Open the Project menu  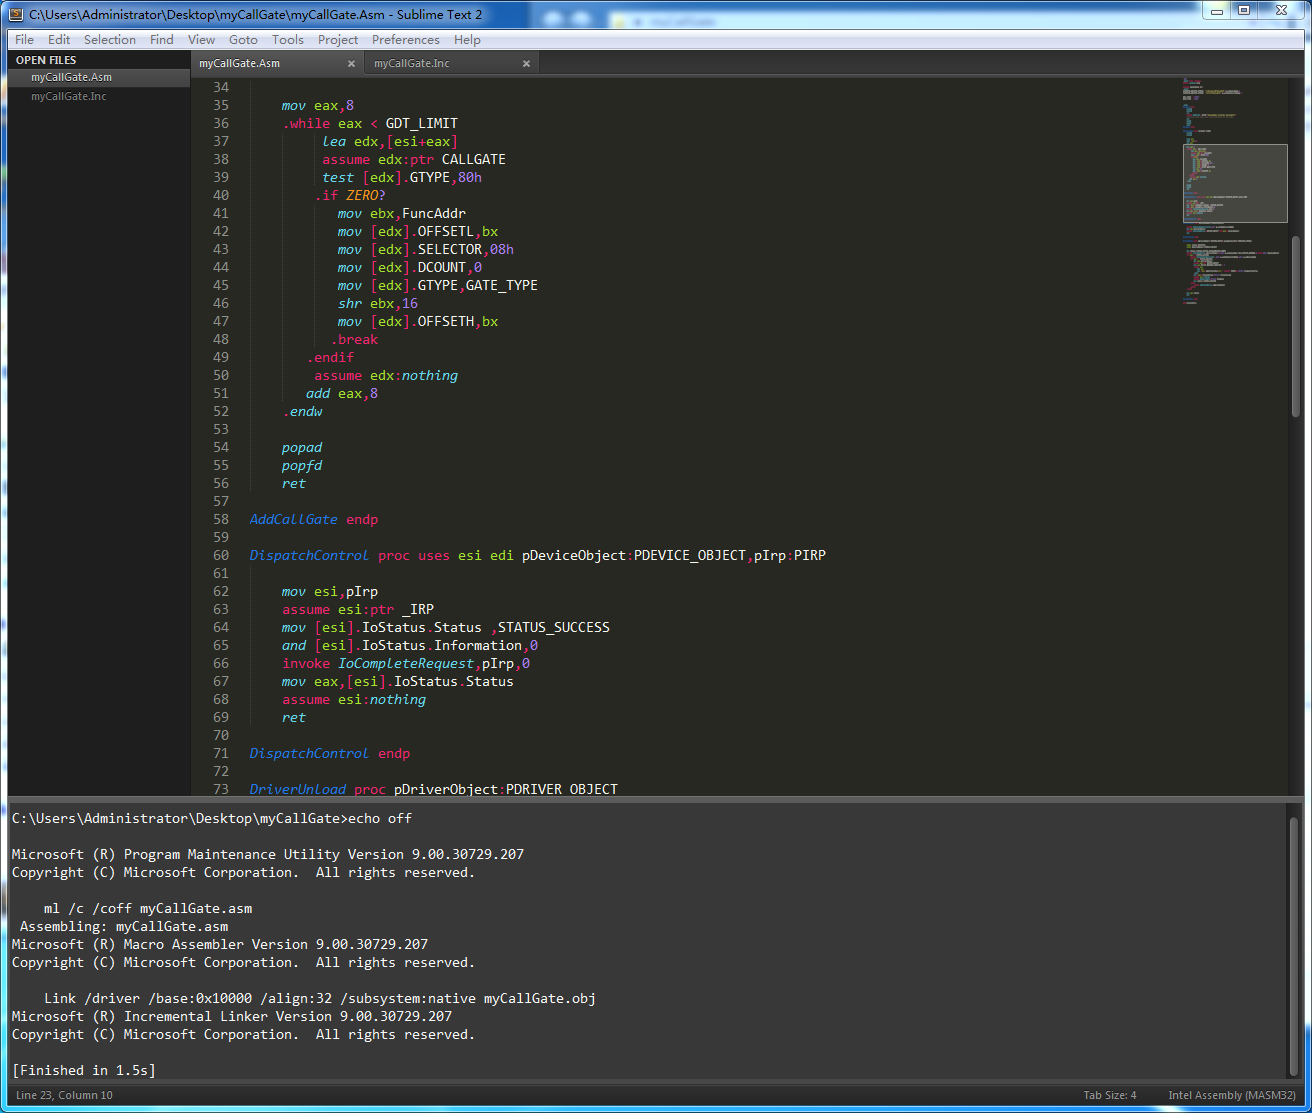[338, 40]
